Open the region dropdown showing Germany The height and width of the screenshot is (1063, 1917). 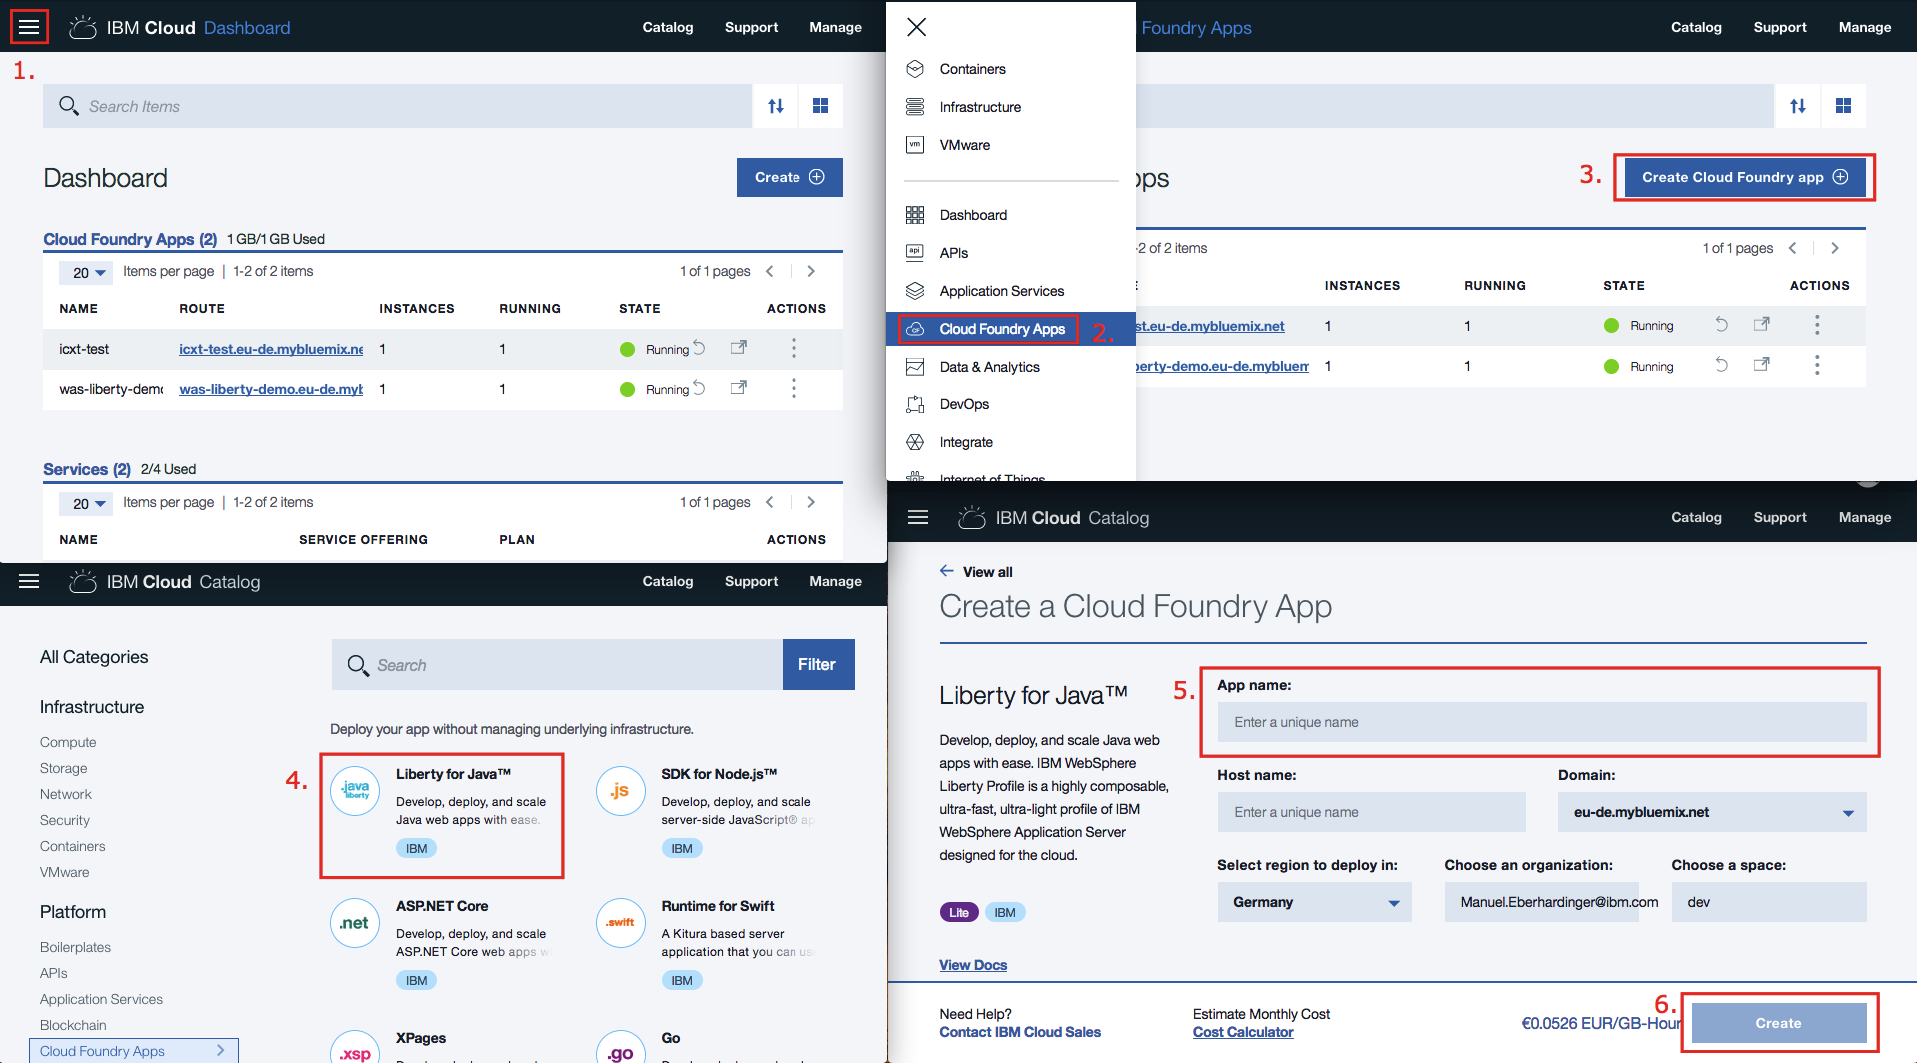coord(1314,902)
